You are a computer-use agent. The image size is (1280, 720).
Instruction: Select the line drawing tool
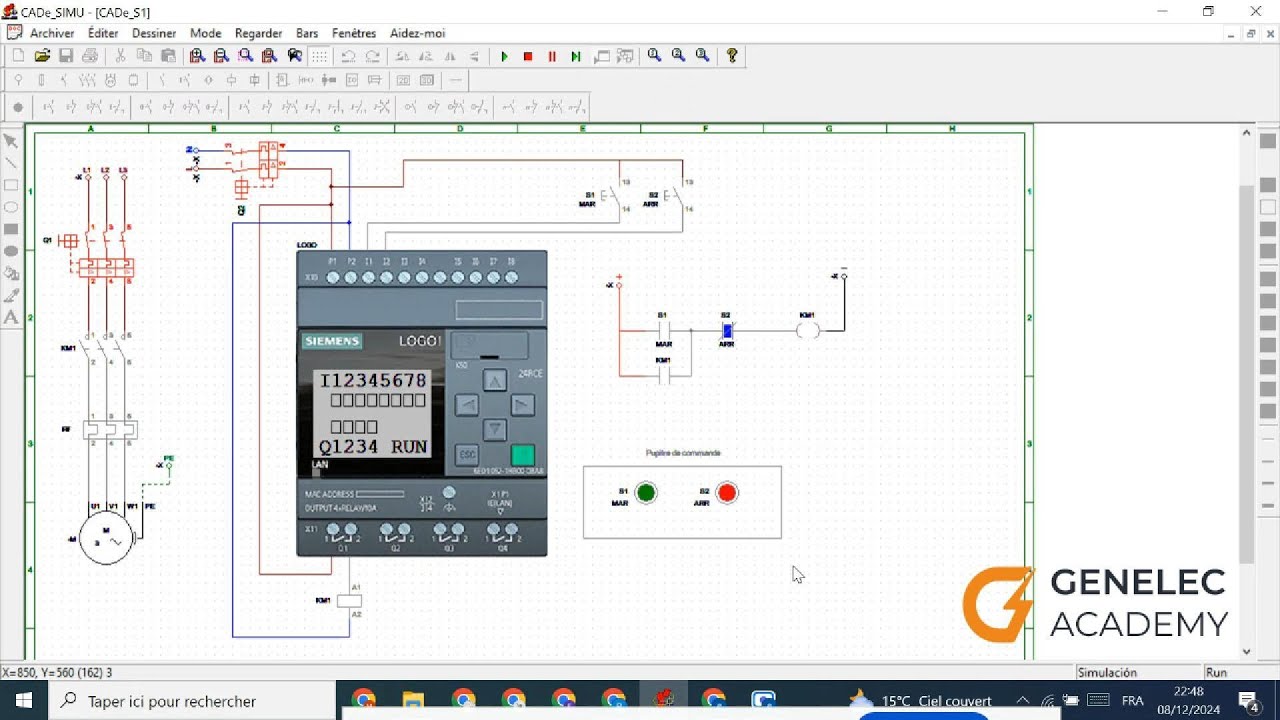11,163
